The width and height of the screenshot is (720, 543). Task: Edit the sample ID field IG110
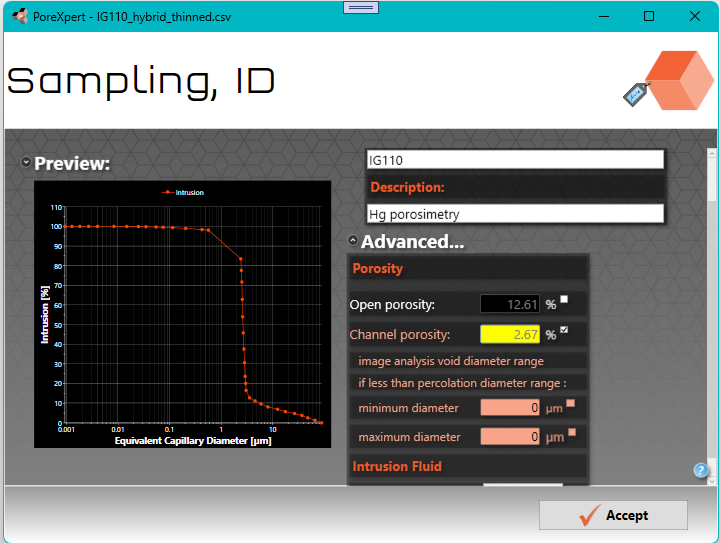[515, 160]
